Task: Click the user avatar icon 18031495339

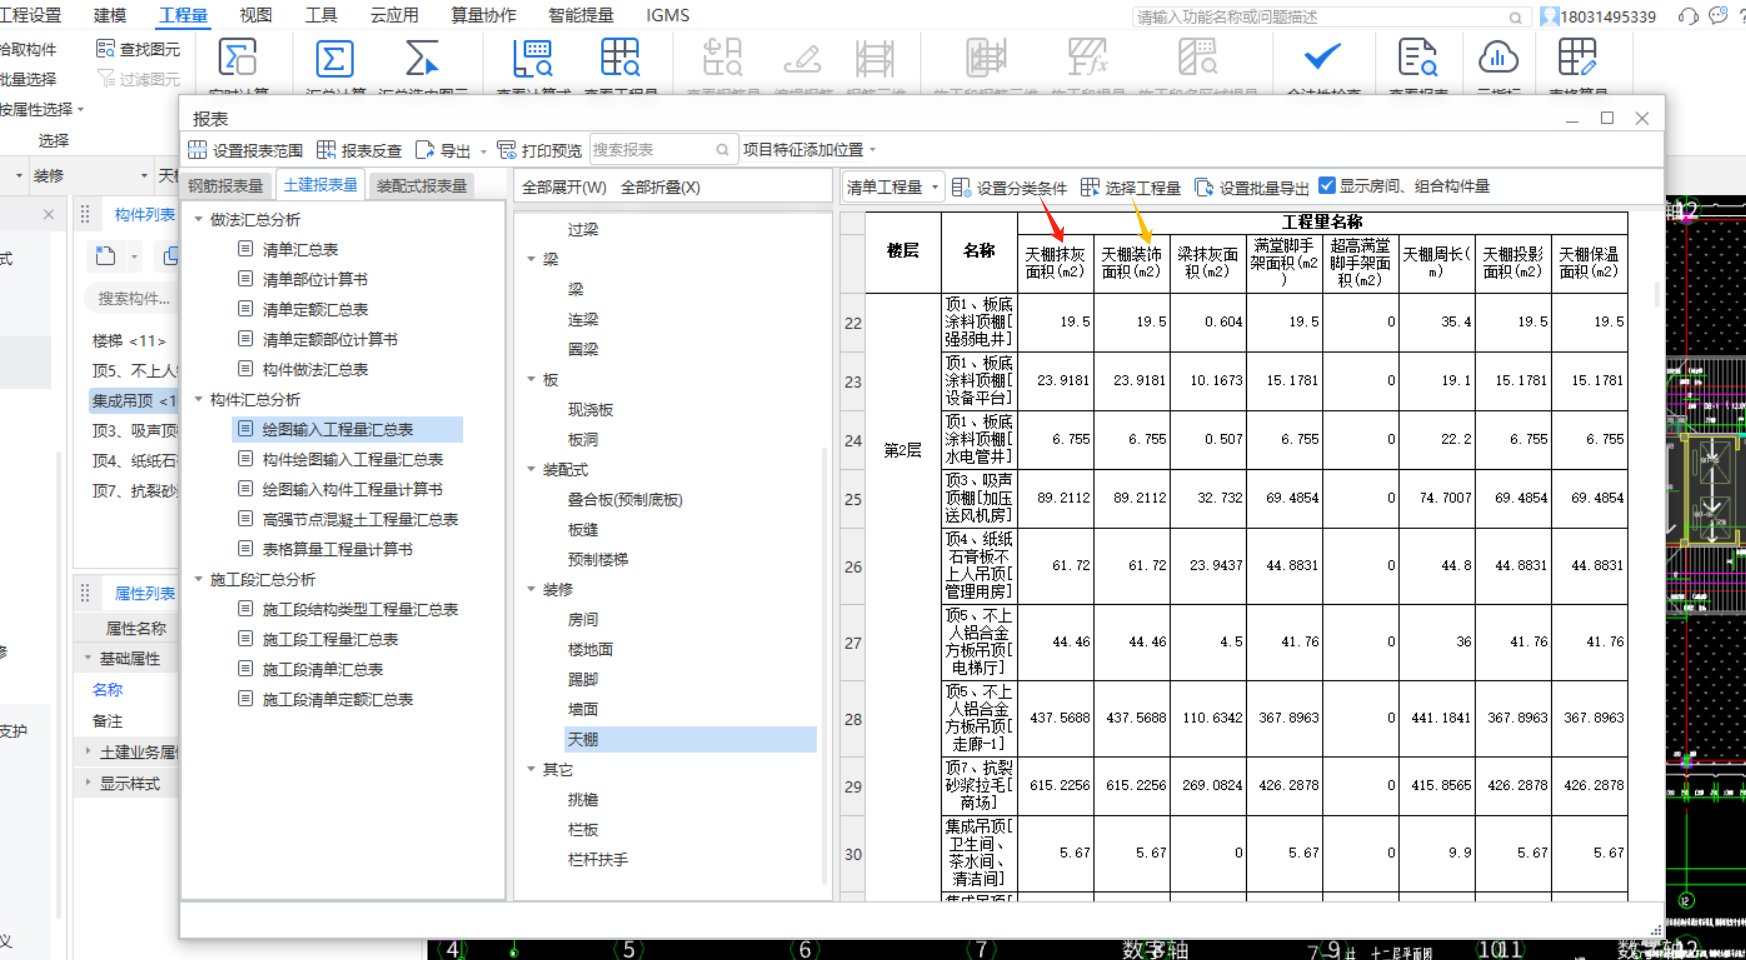Action: coord(1549,16)
